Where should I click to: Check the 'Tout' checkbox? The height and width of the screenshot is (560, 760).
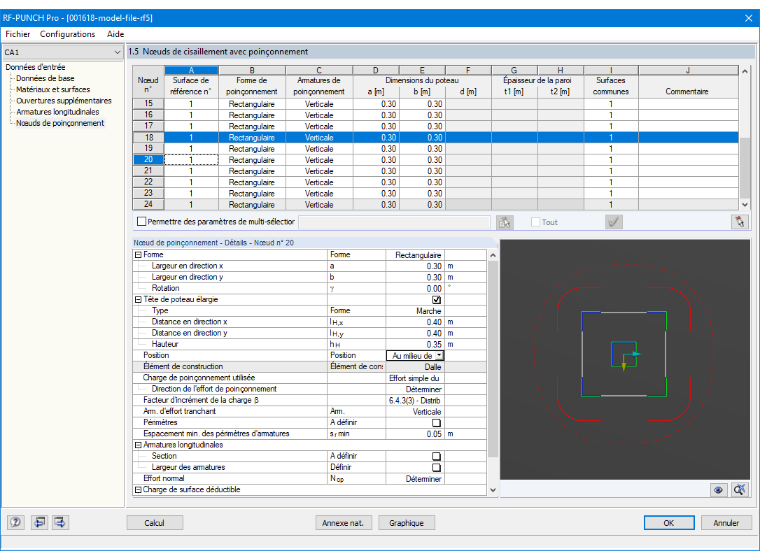click(x=536, y=222)
